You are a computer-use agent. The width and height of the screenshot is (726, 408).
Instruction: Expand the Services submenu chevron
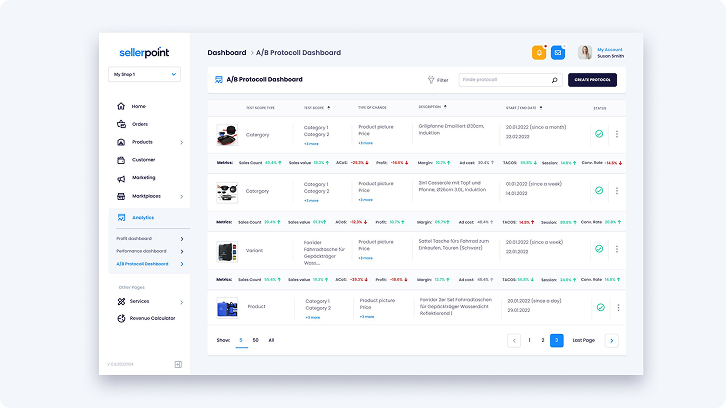click(182, 302)
